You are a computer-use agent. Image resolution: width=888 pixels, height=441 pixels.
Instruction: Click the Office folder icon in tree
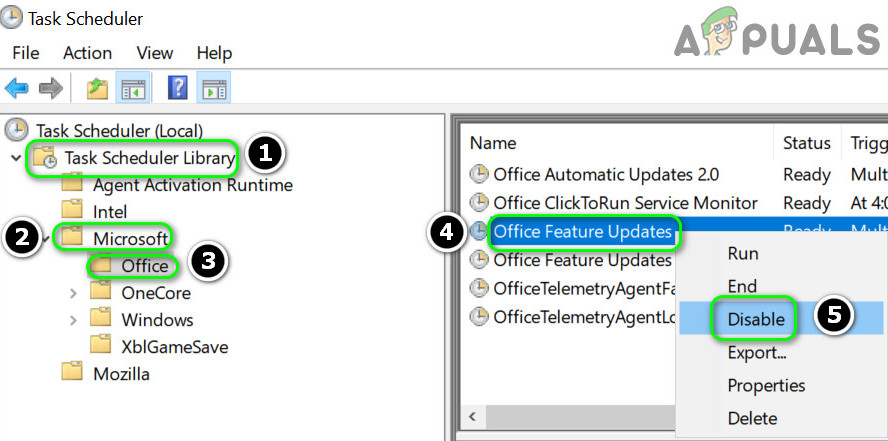tap(101, 264)
